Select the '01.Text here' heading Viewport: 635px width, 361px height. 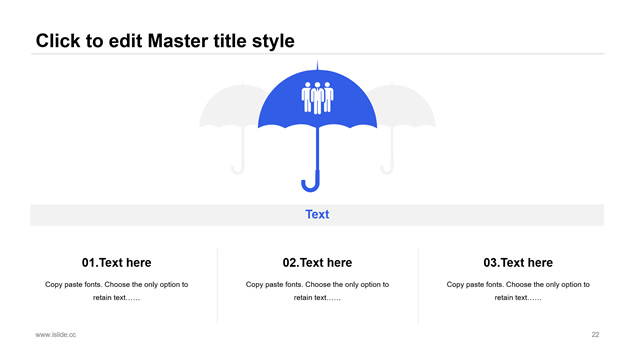[117, 263]
